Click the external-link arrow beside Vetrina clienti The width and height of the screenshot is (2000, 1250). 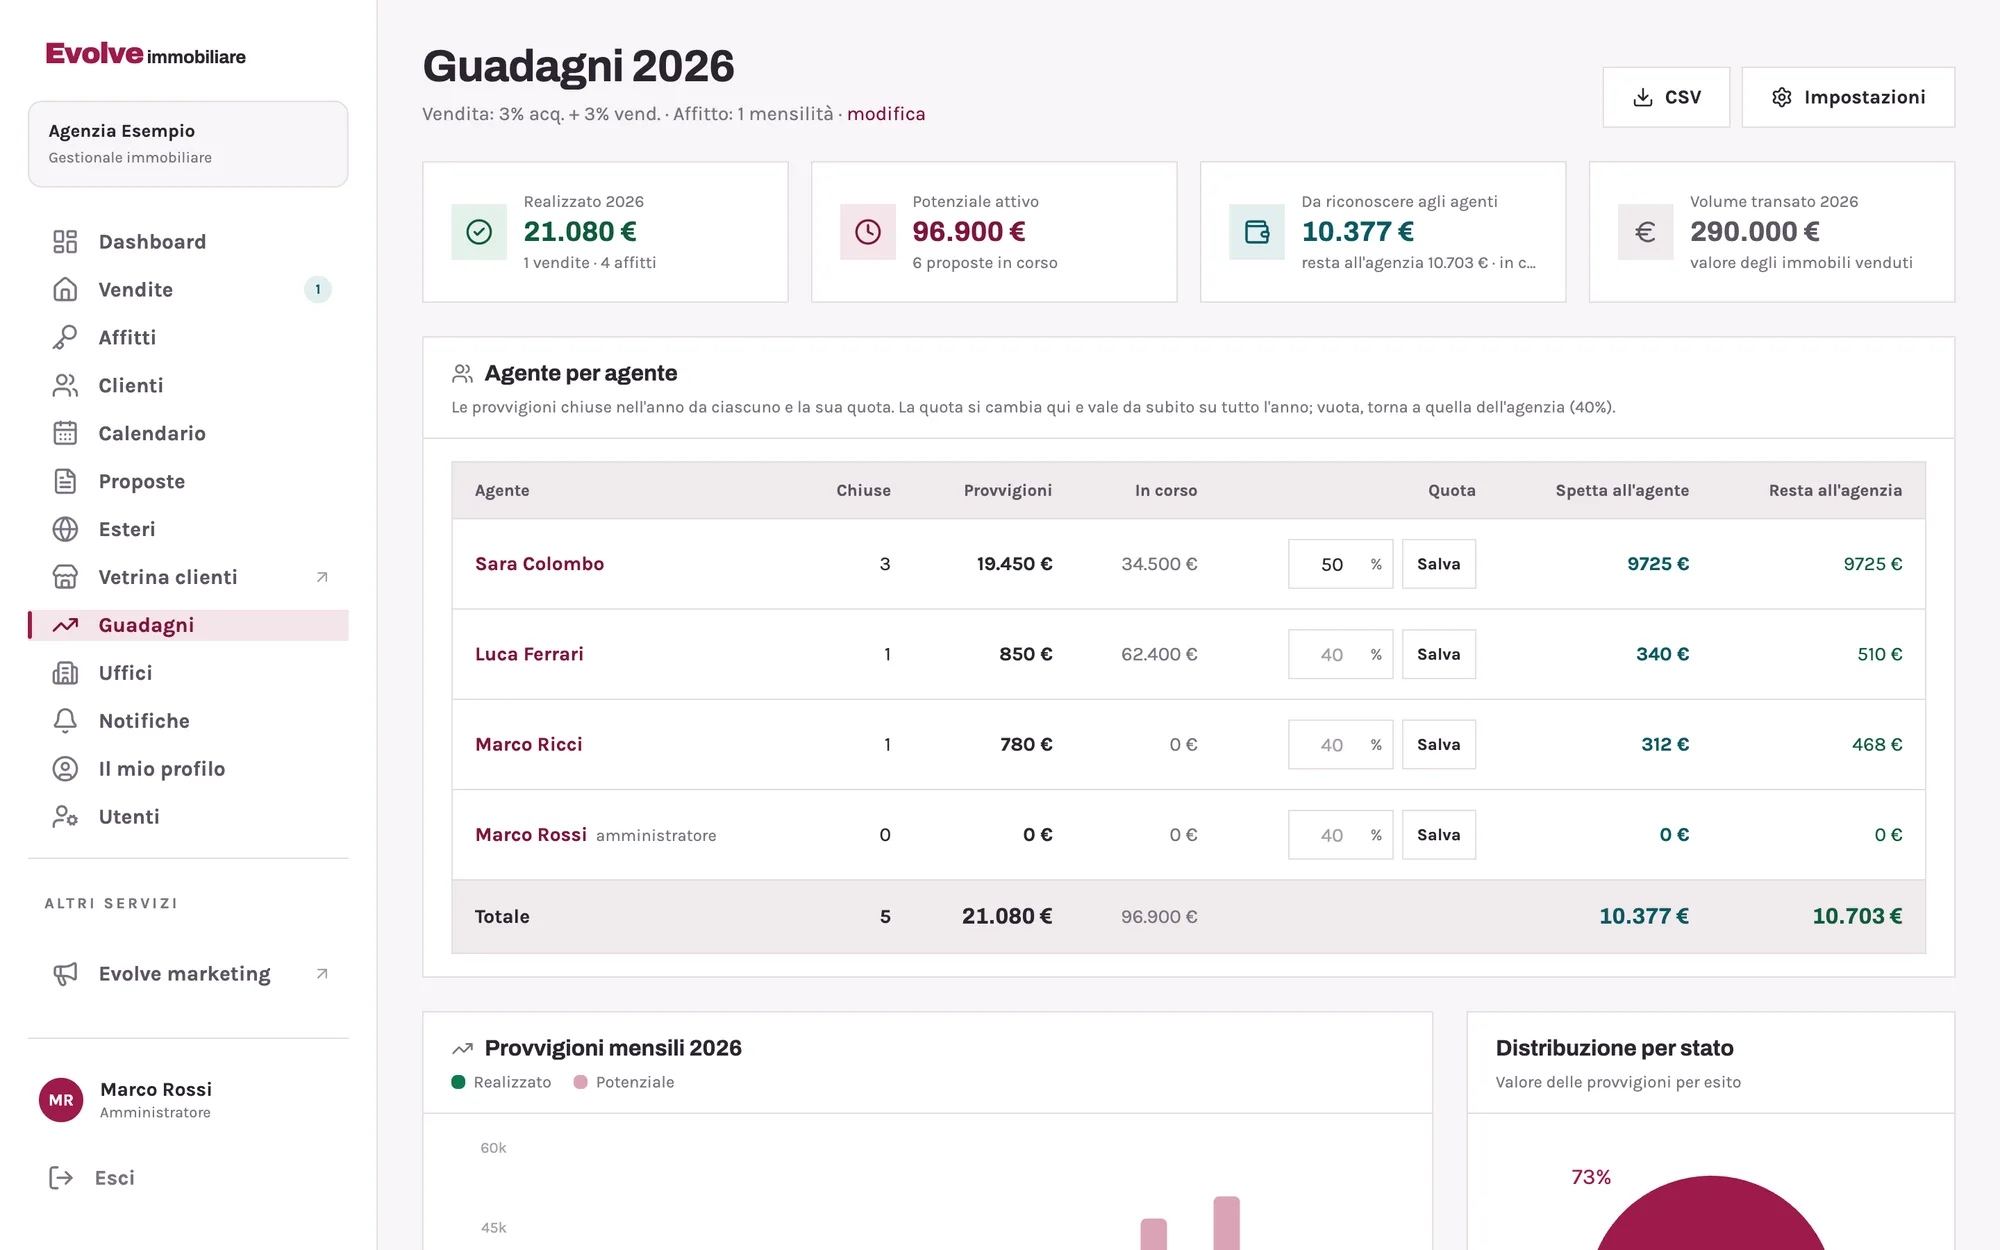coord(322,578)
